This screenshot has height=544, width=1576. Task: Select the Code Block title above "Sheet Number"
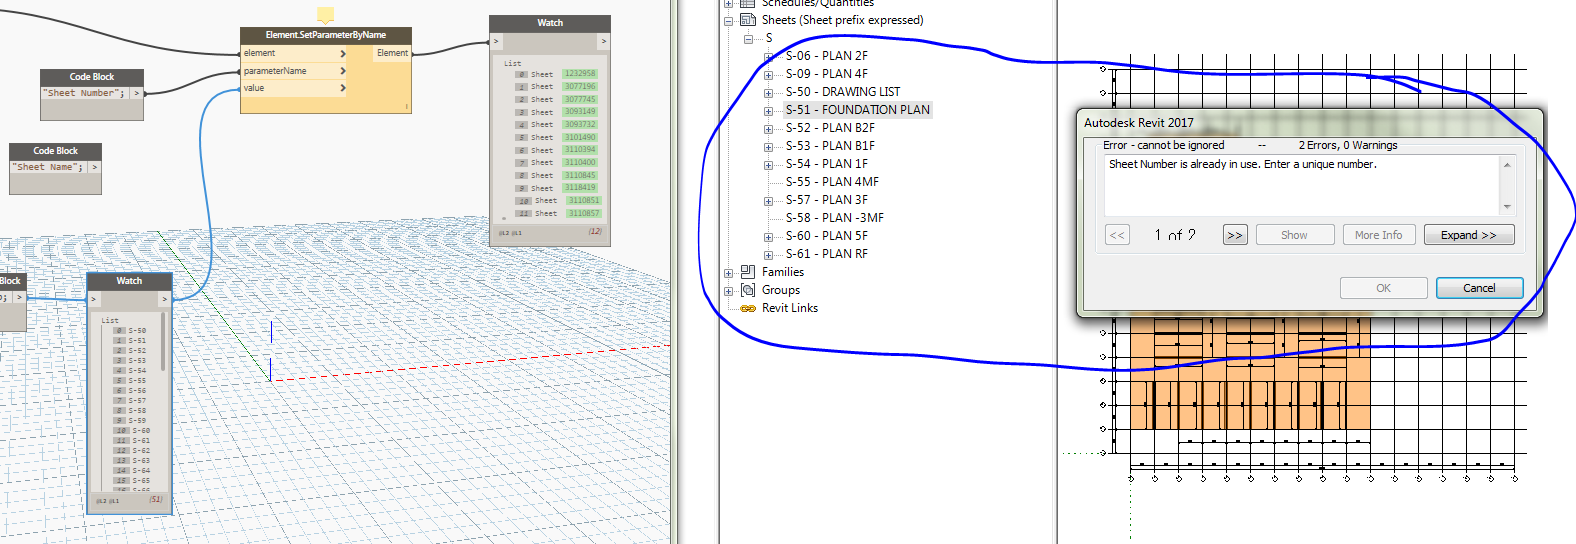pos(92,77)
